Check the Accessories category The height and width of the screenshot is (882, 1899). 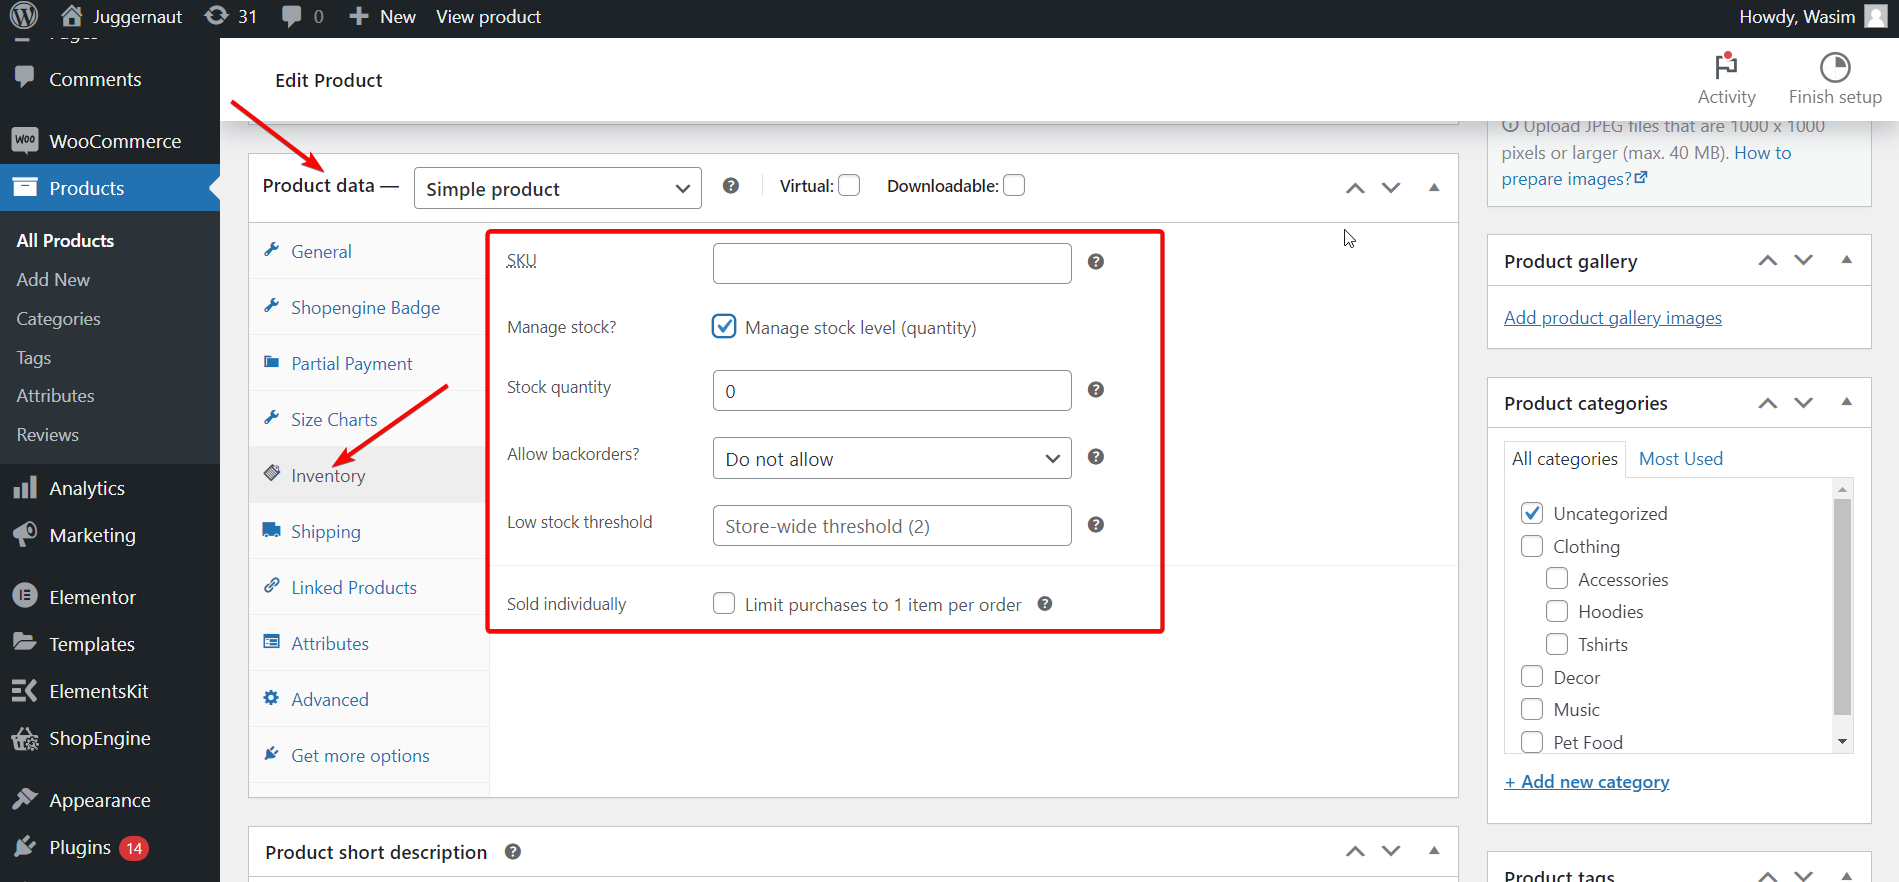[1557, 579]
